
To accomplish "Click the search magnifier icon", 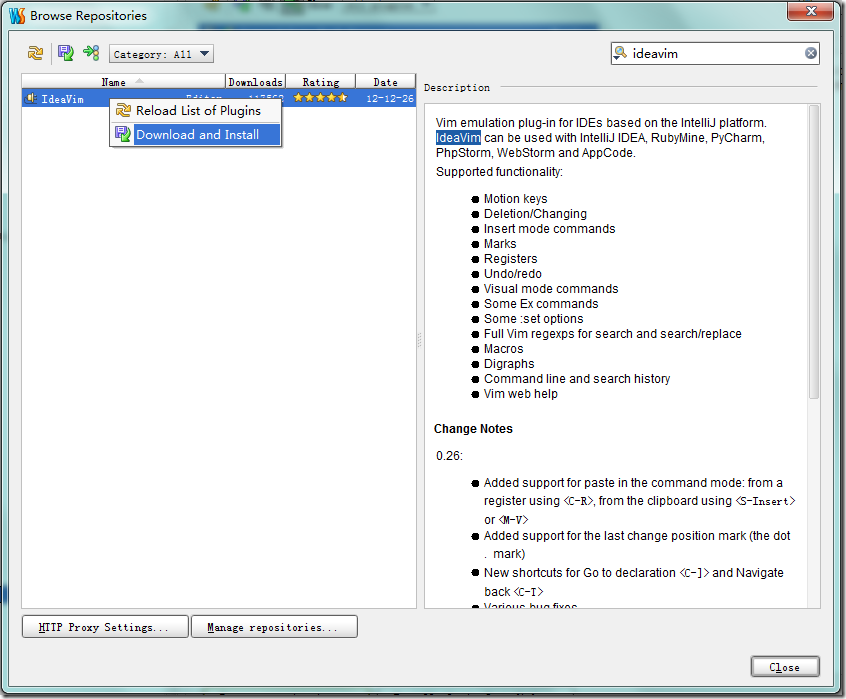I will [620, 53].
